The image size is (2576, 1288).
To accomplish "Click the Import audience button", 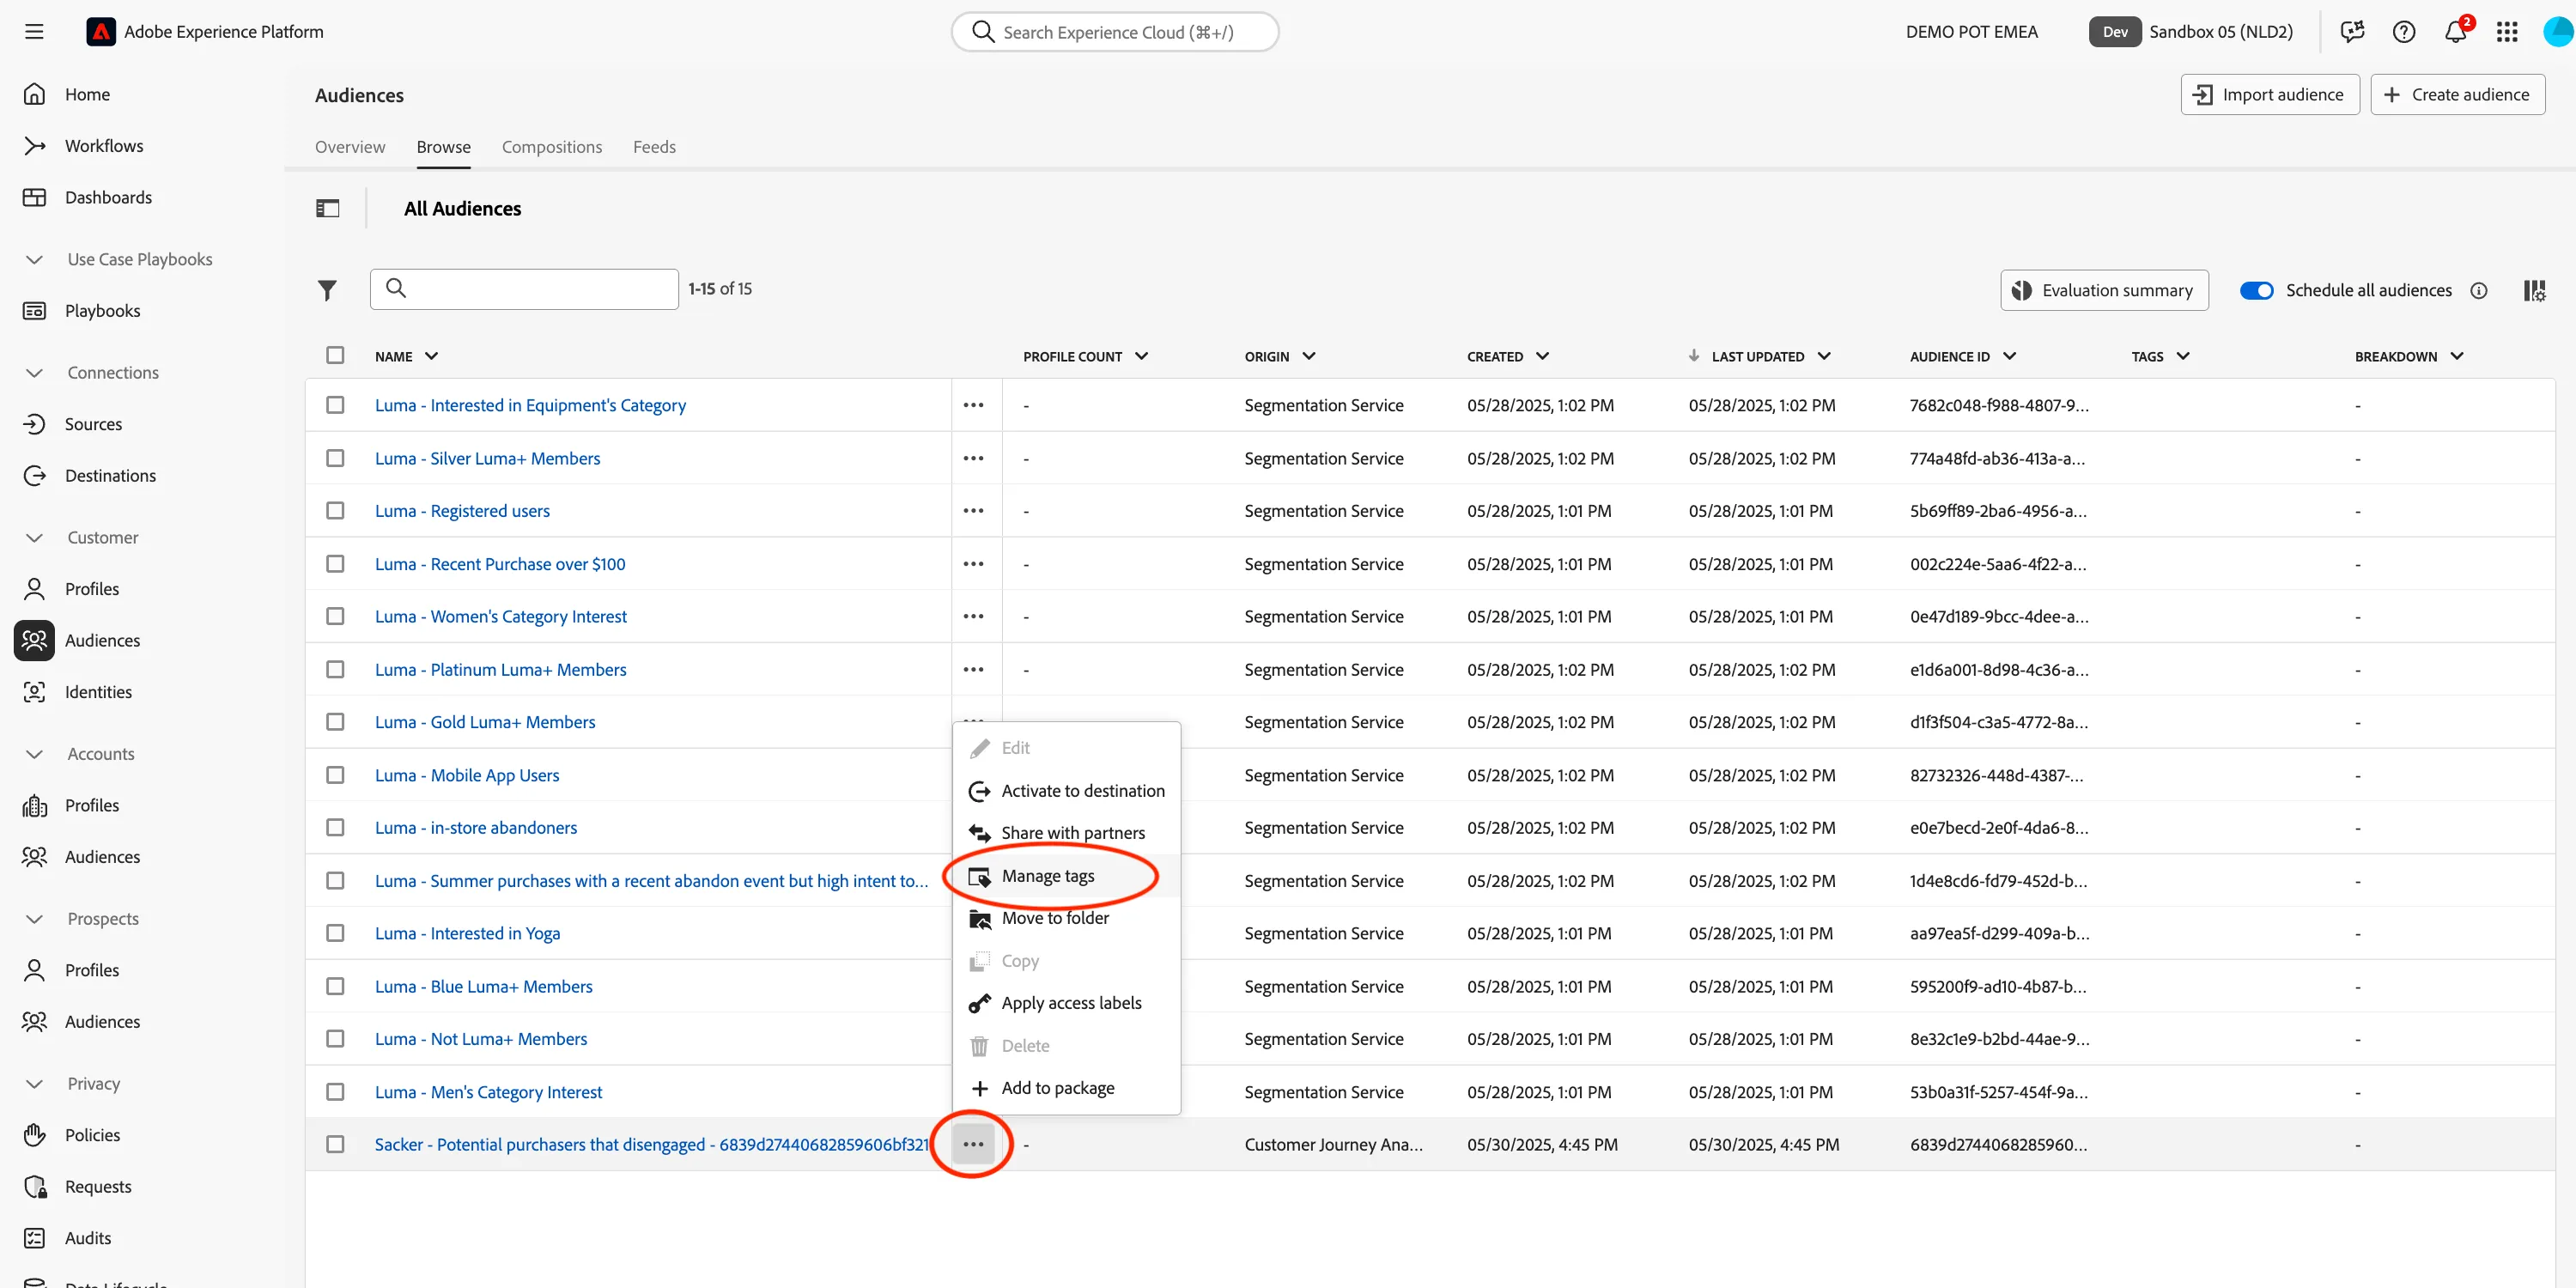I will tap(2269, 95).
